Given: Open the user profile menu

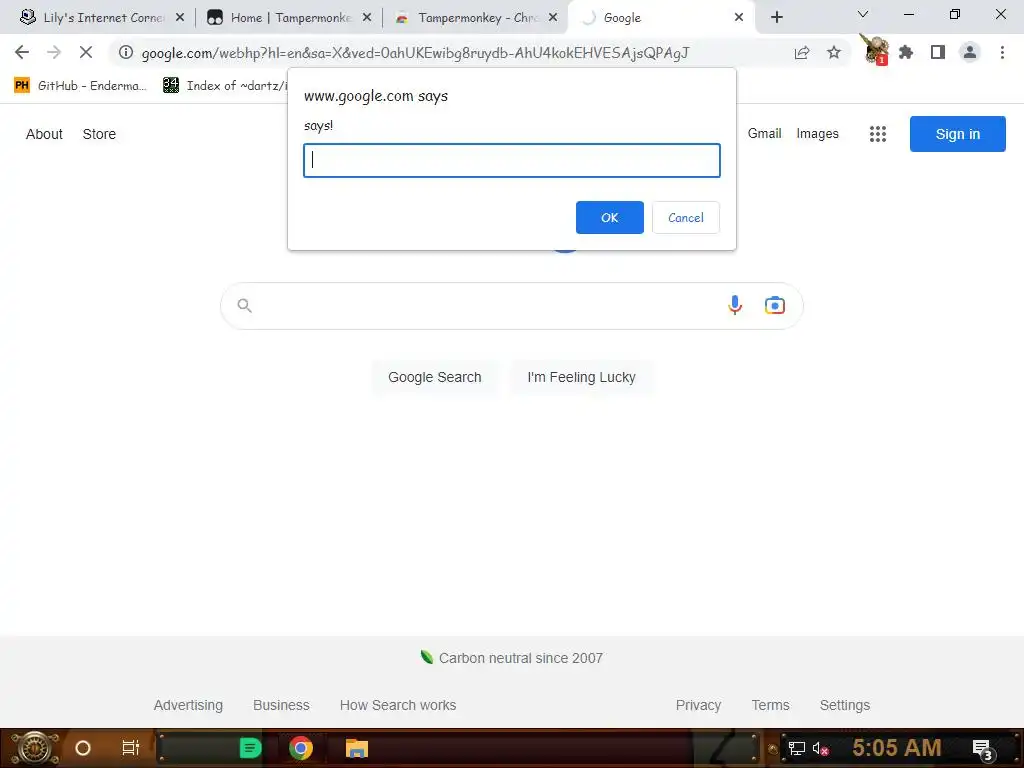Looking at the screenshot, I should (x=970, y=52).
